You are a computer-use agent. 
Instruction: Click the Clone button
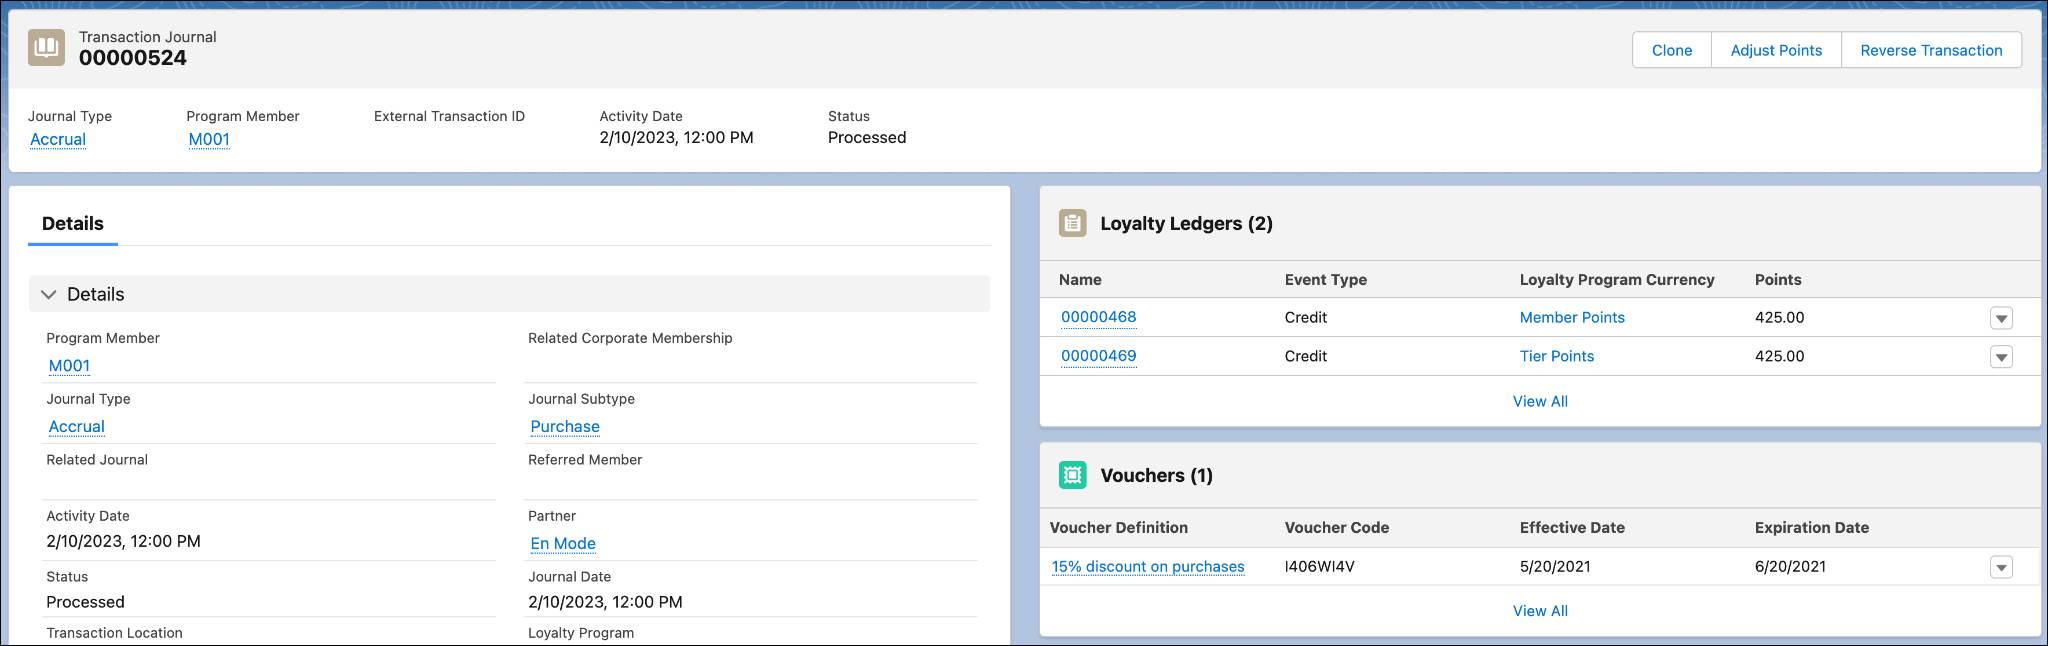click(x=1672, y=50)
